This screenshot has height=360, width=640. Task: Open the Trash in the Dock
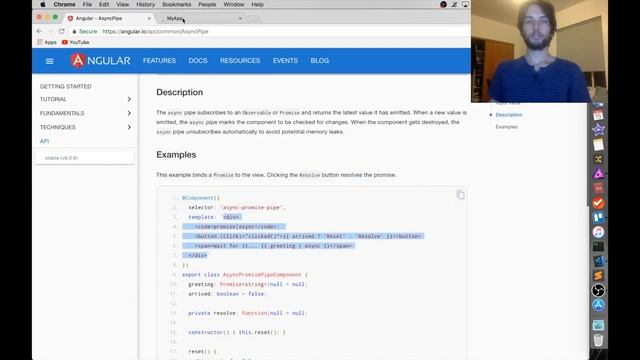point(598,340)
